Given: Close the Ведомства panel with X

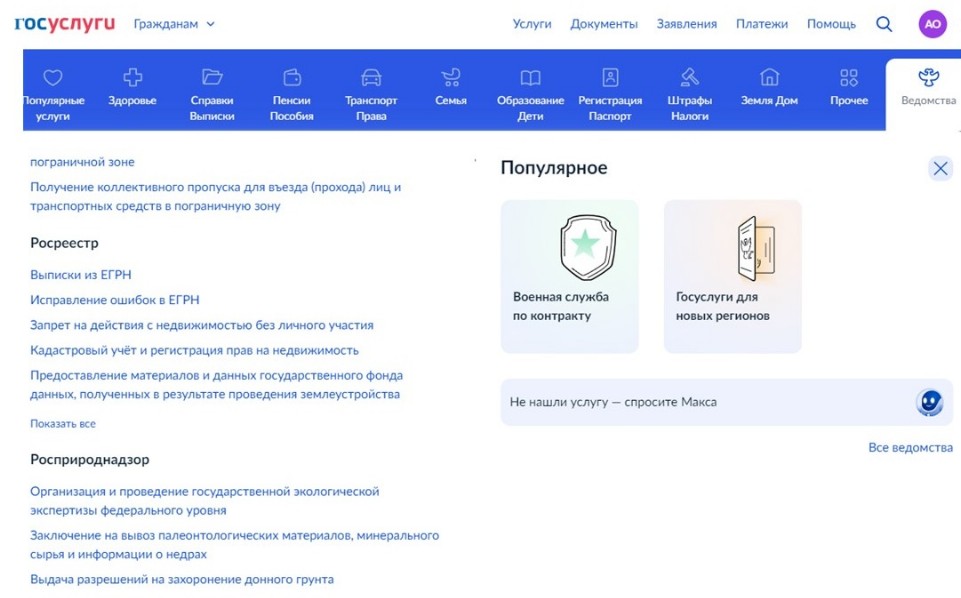Looking at the screenshot, I should click(940, 168).
